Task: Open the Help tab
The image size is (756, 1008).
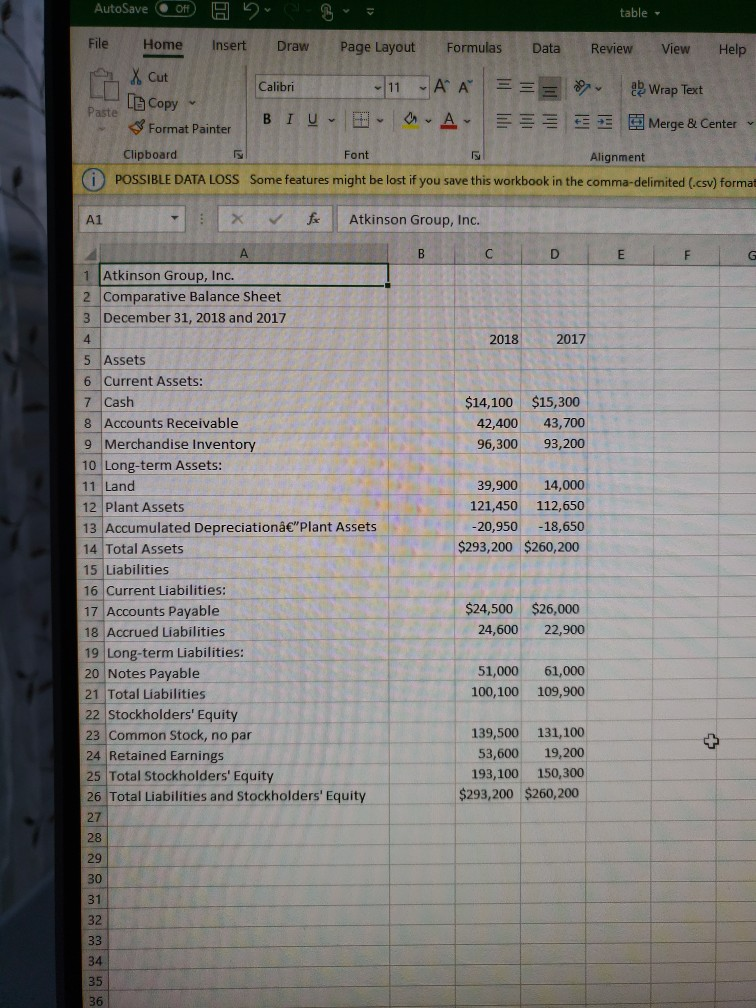Action: (x=732, y=50)
